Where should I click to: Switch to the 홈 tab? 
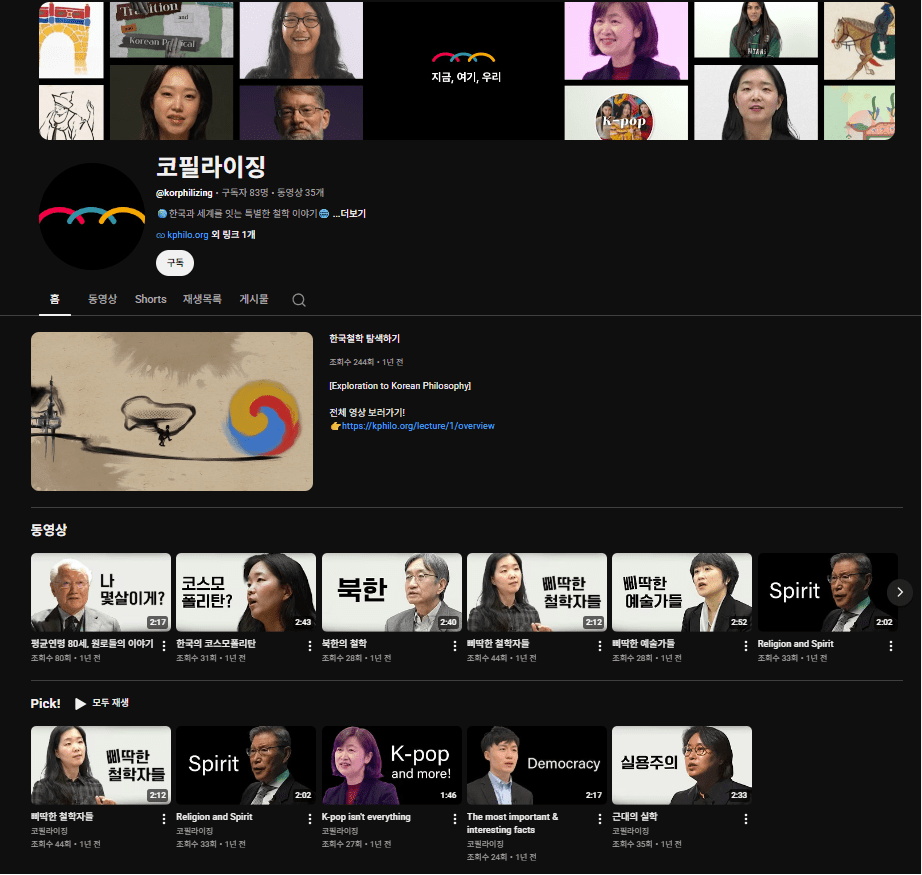[55, 299]
